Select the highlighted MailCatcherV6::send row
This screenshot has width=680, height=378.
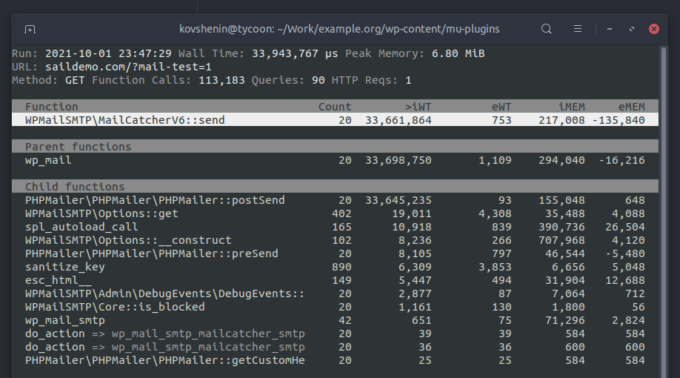pos(335,120)
